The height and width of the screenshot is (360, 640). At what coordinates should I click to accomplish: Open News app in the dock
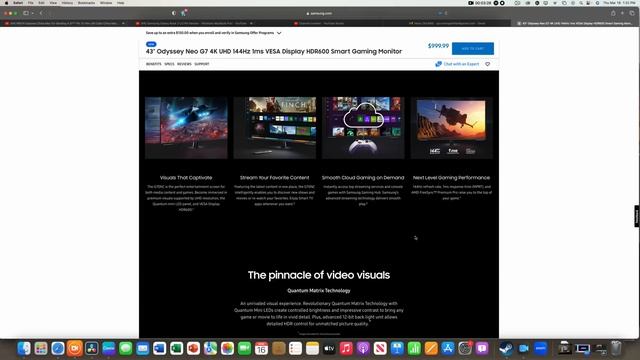pos(380,348)
